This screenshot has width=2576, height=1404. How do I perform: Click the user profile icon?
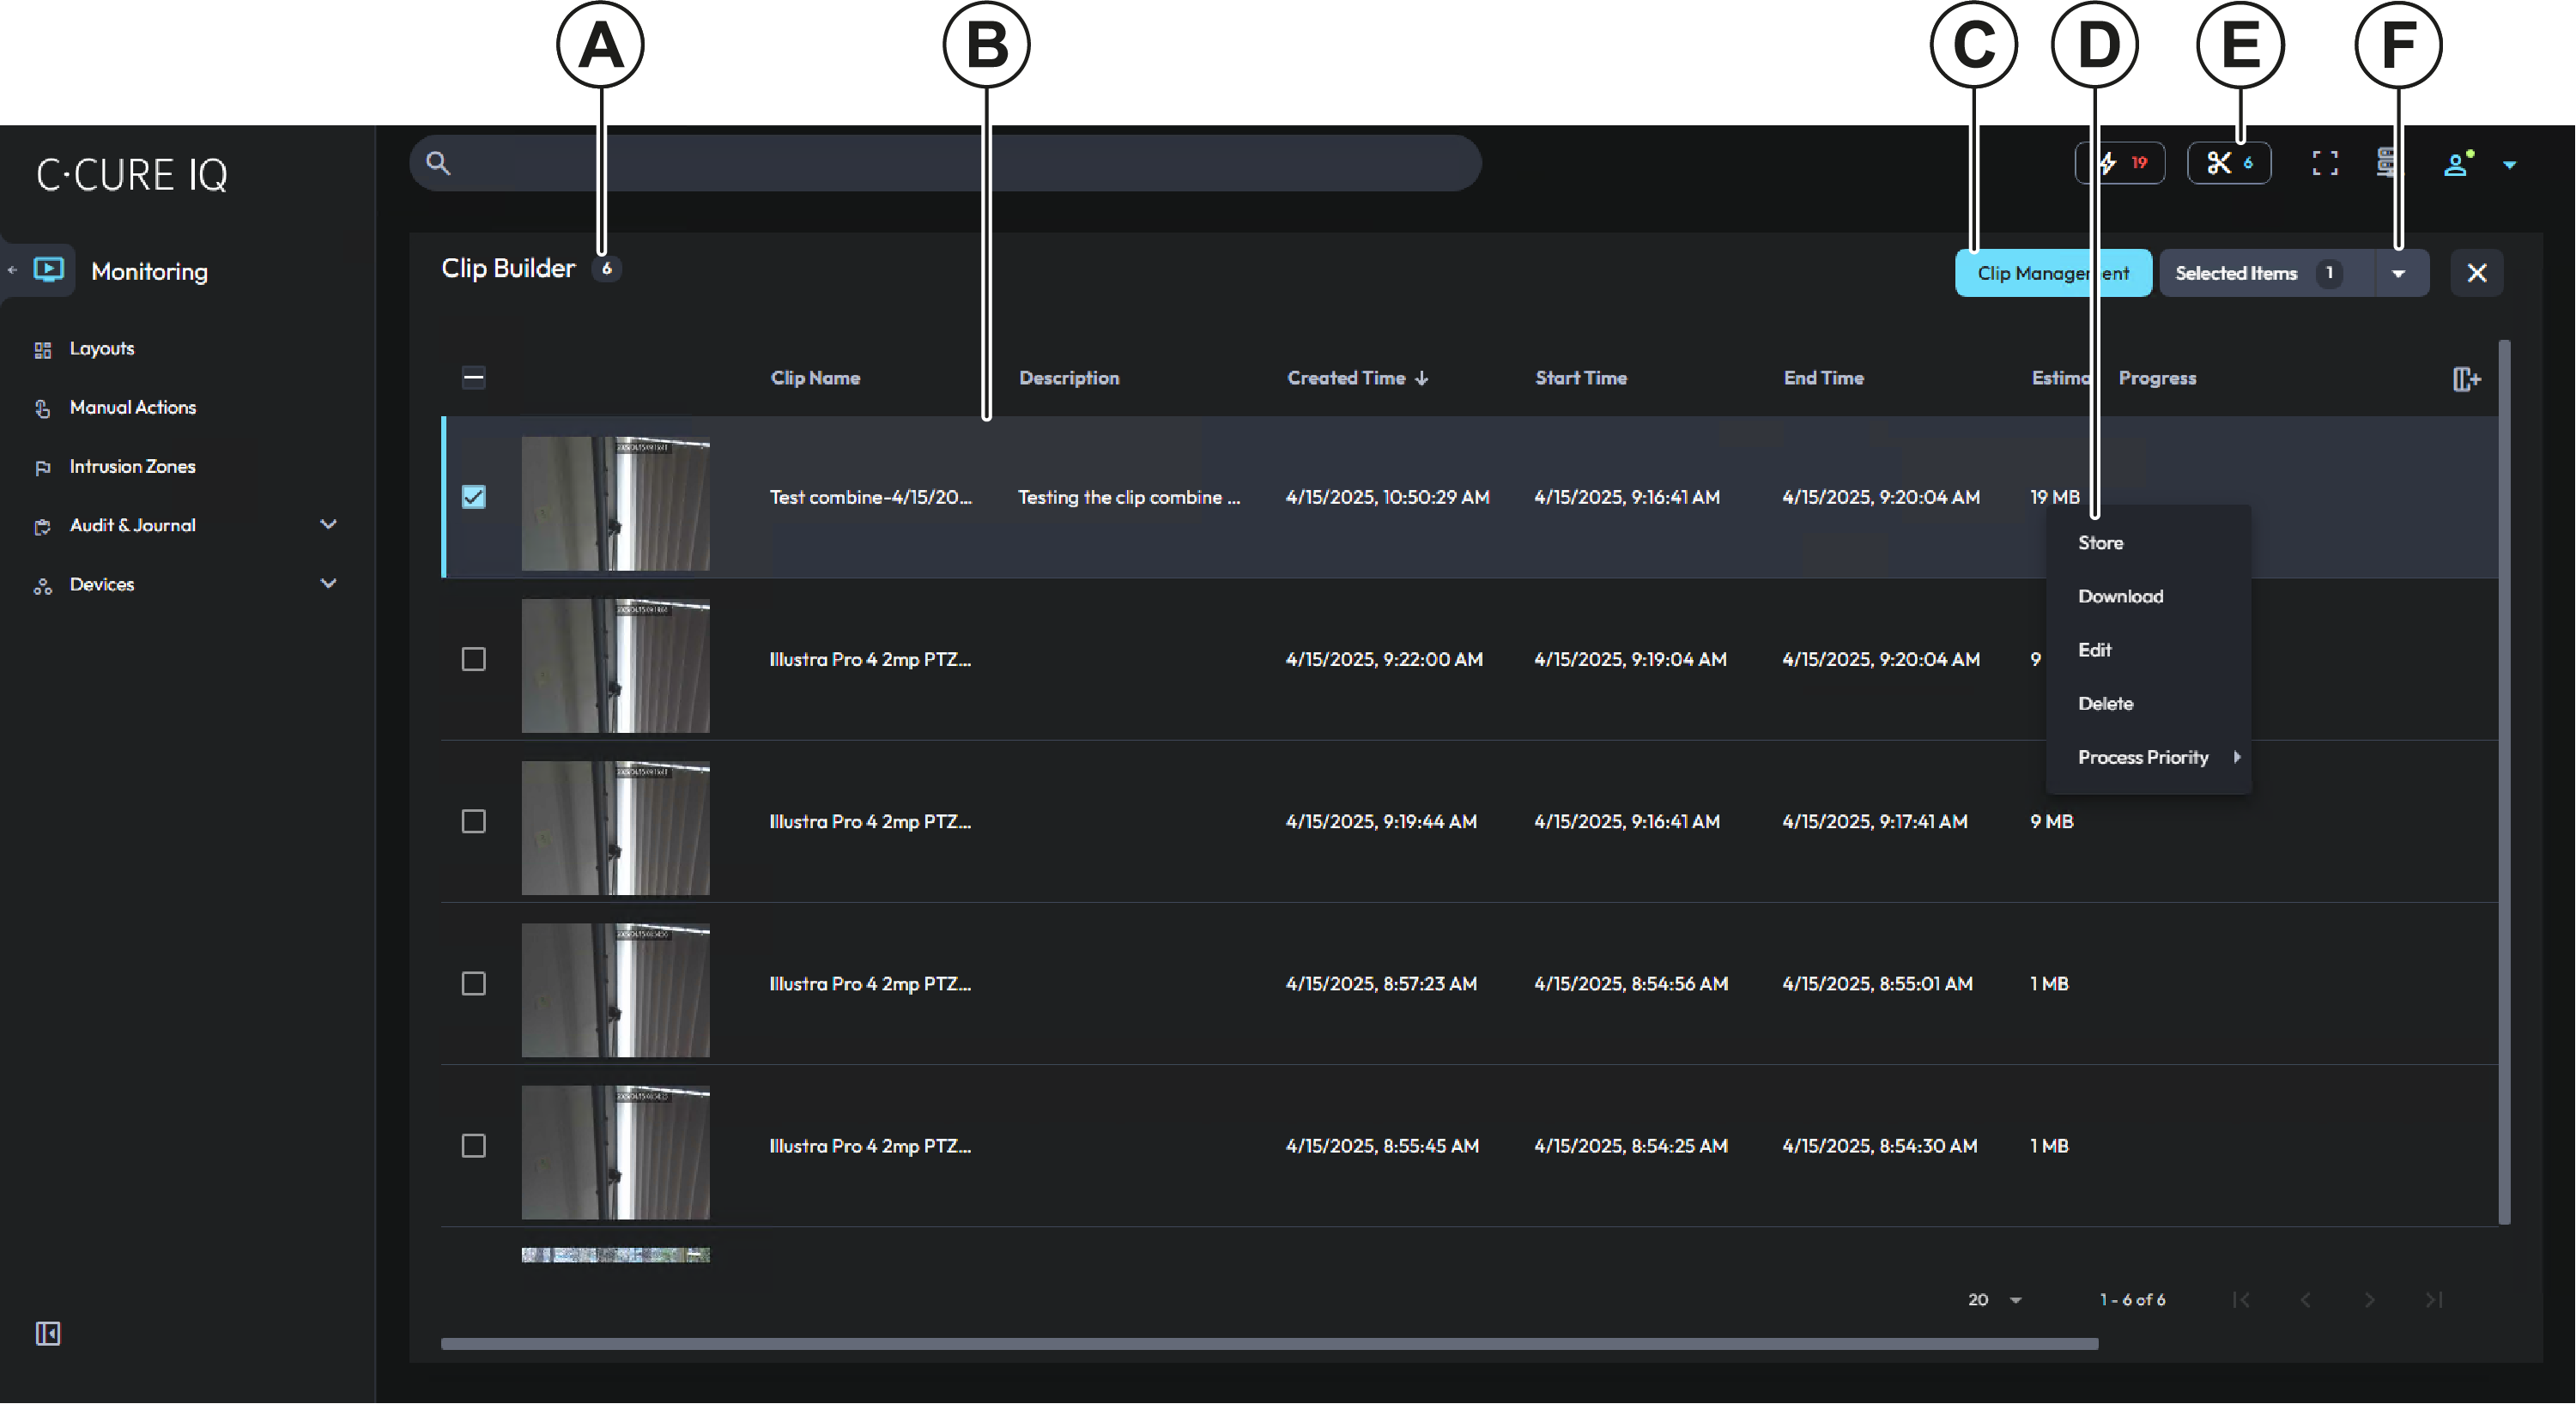pyautogui.click(x=2456, y=164)
